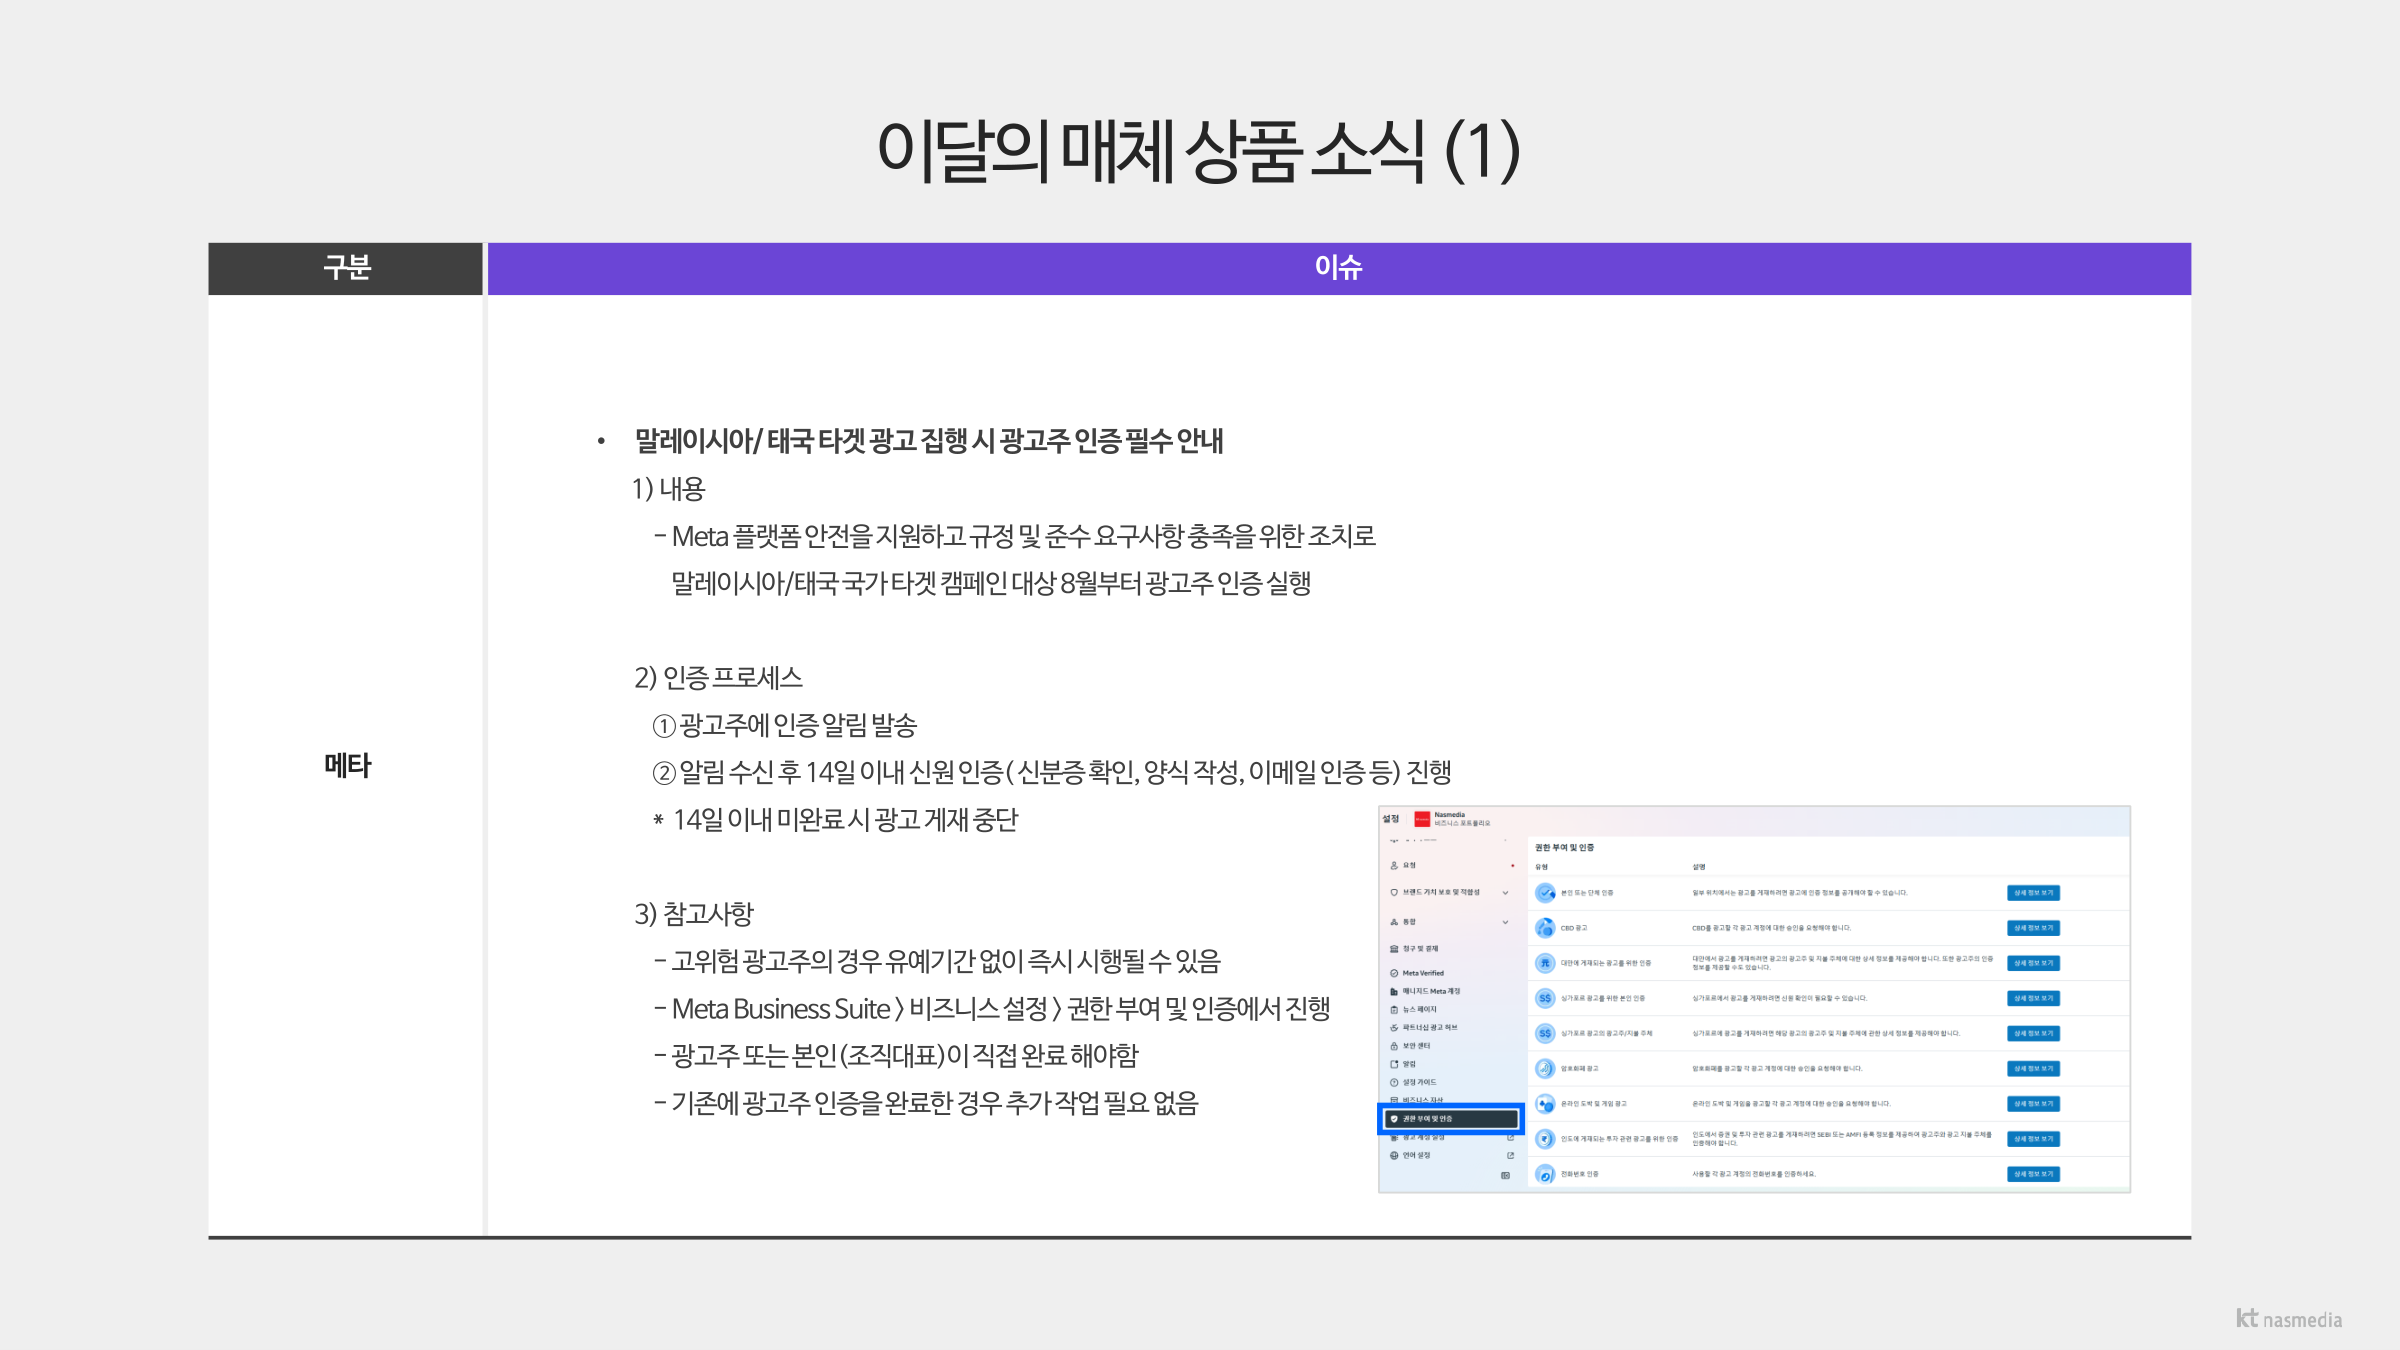Screen dimensions: 2400x1350
Task: Expand the 브랜드 가치 보호 및 적합성 chevron
Action: click(1505, 893)
